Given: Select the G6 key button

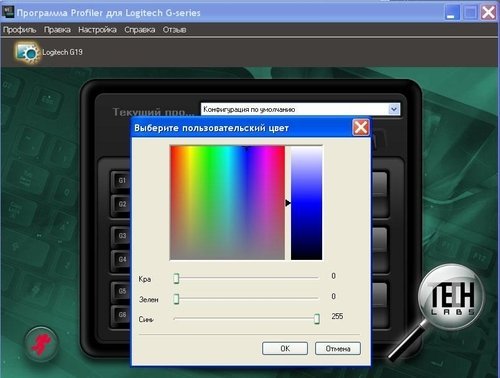Looking at the screenshot, I should (x=121, y=314).
